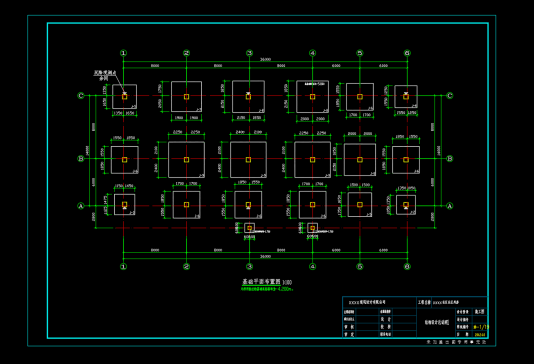Pick axis bubble A on left side
534x364 pixels.
pyautogui.click(x=81, y=206)
